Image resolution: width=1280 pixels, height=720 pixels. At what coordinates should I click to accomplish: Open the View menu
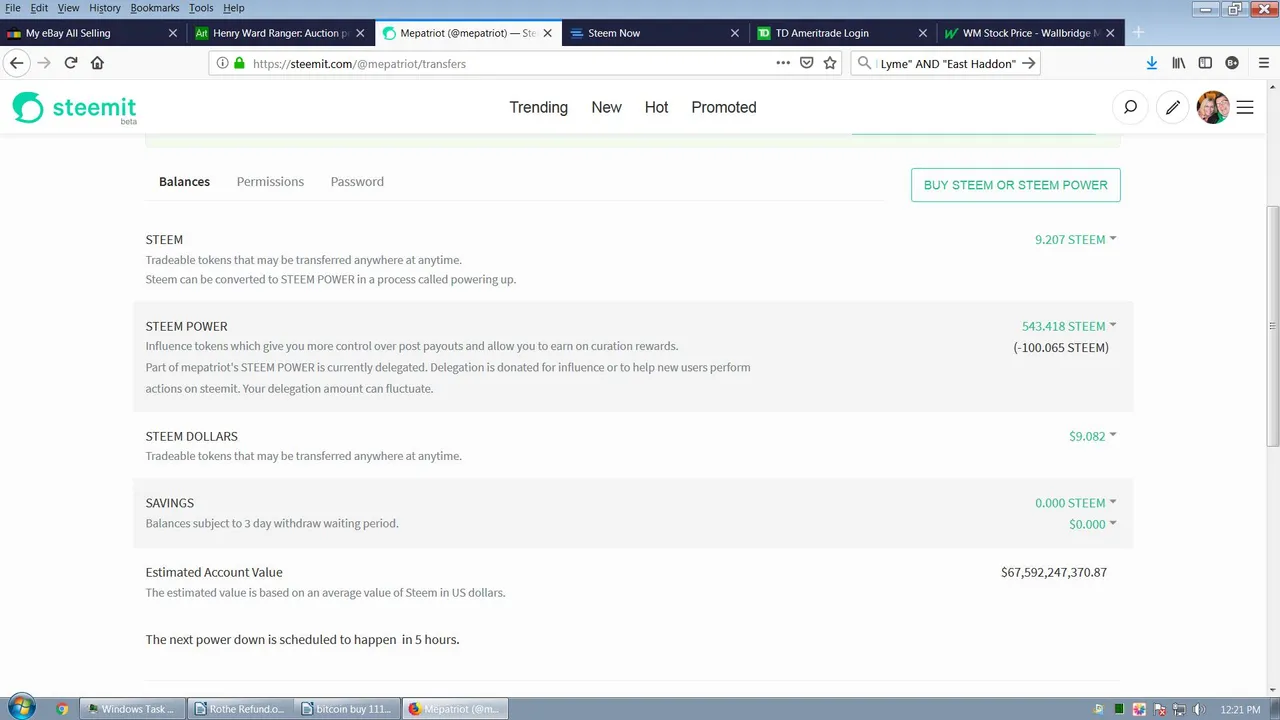pos(68,8)
